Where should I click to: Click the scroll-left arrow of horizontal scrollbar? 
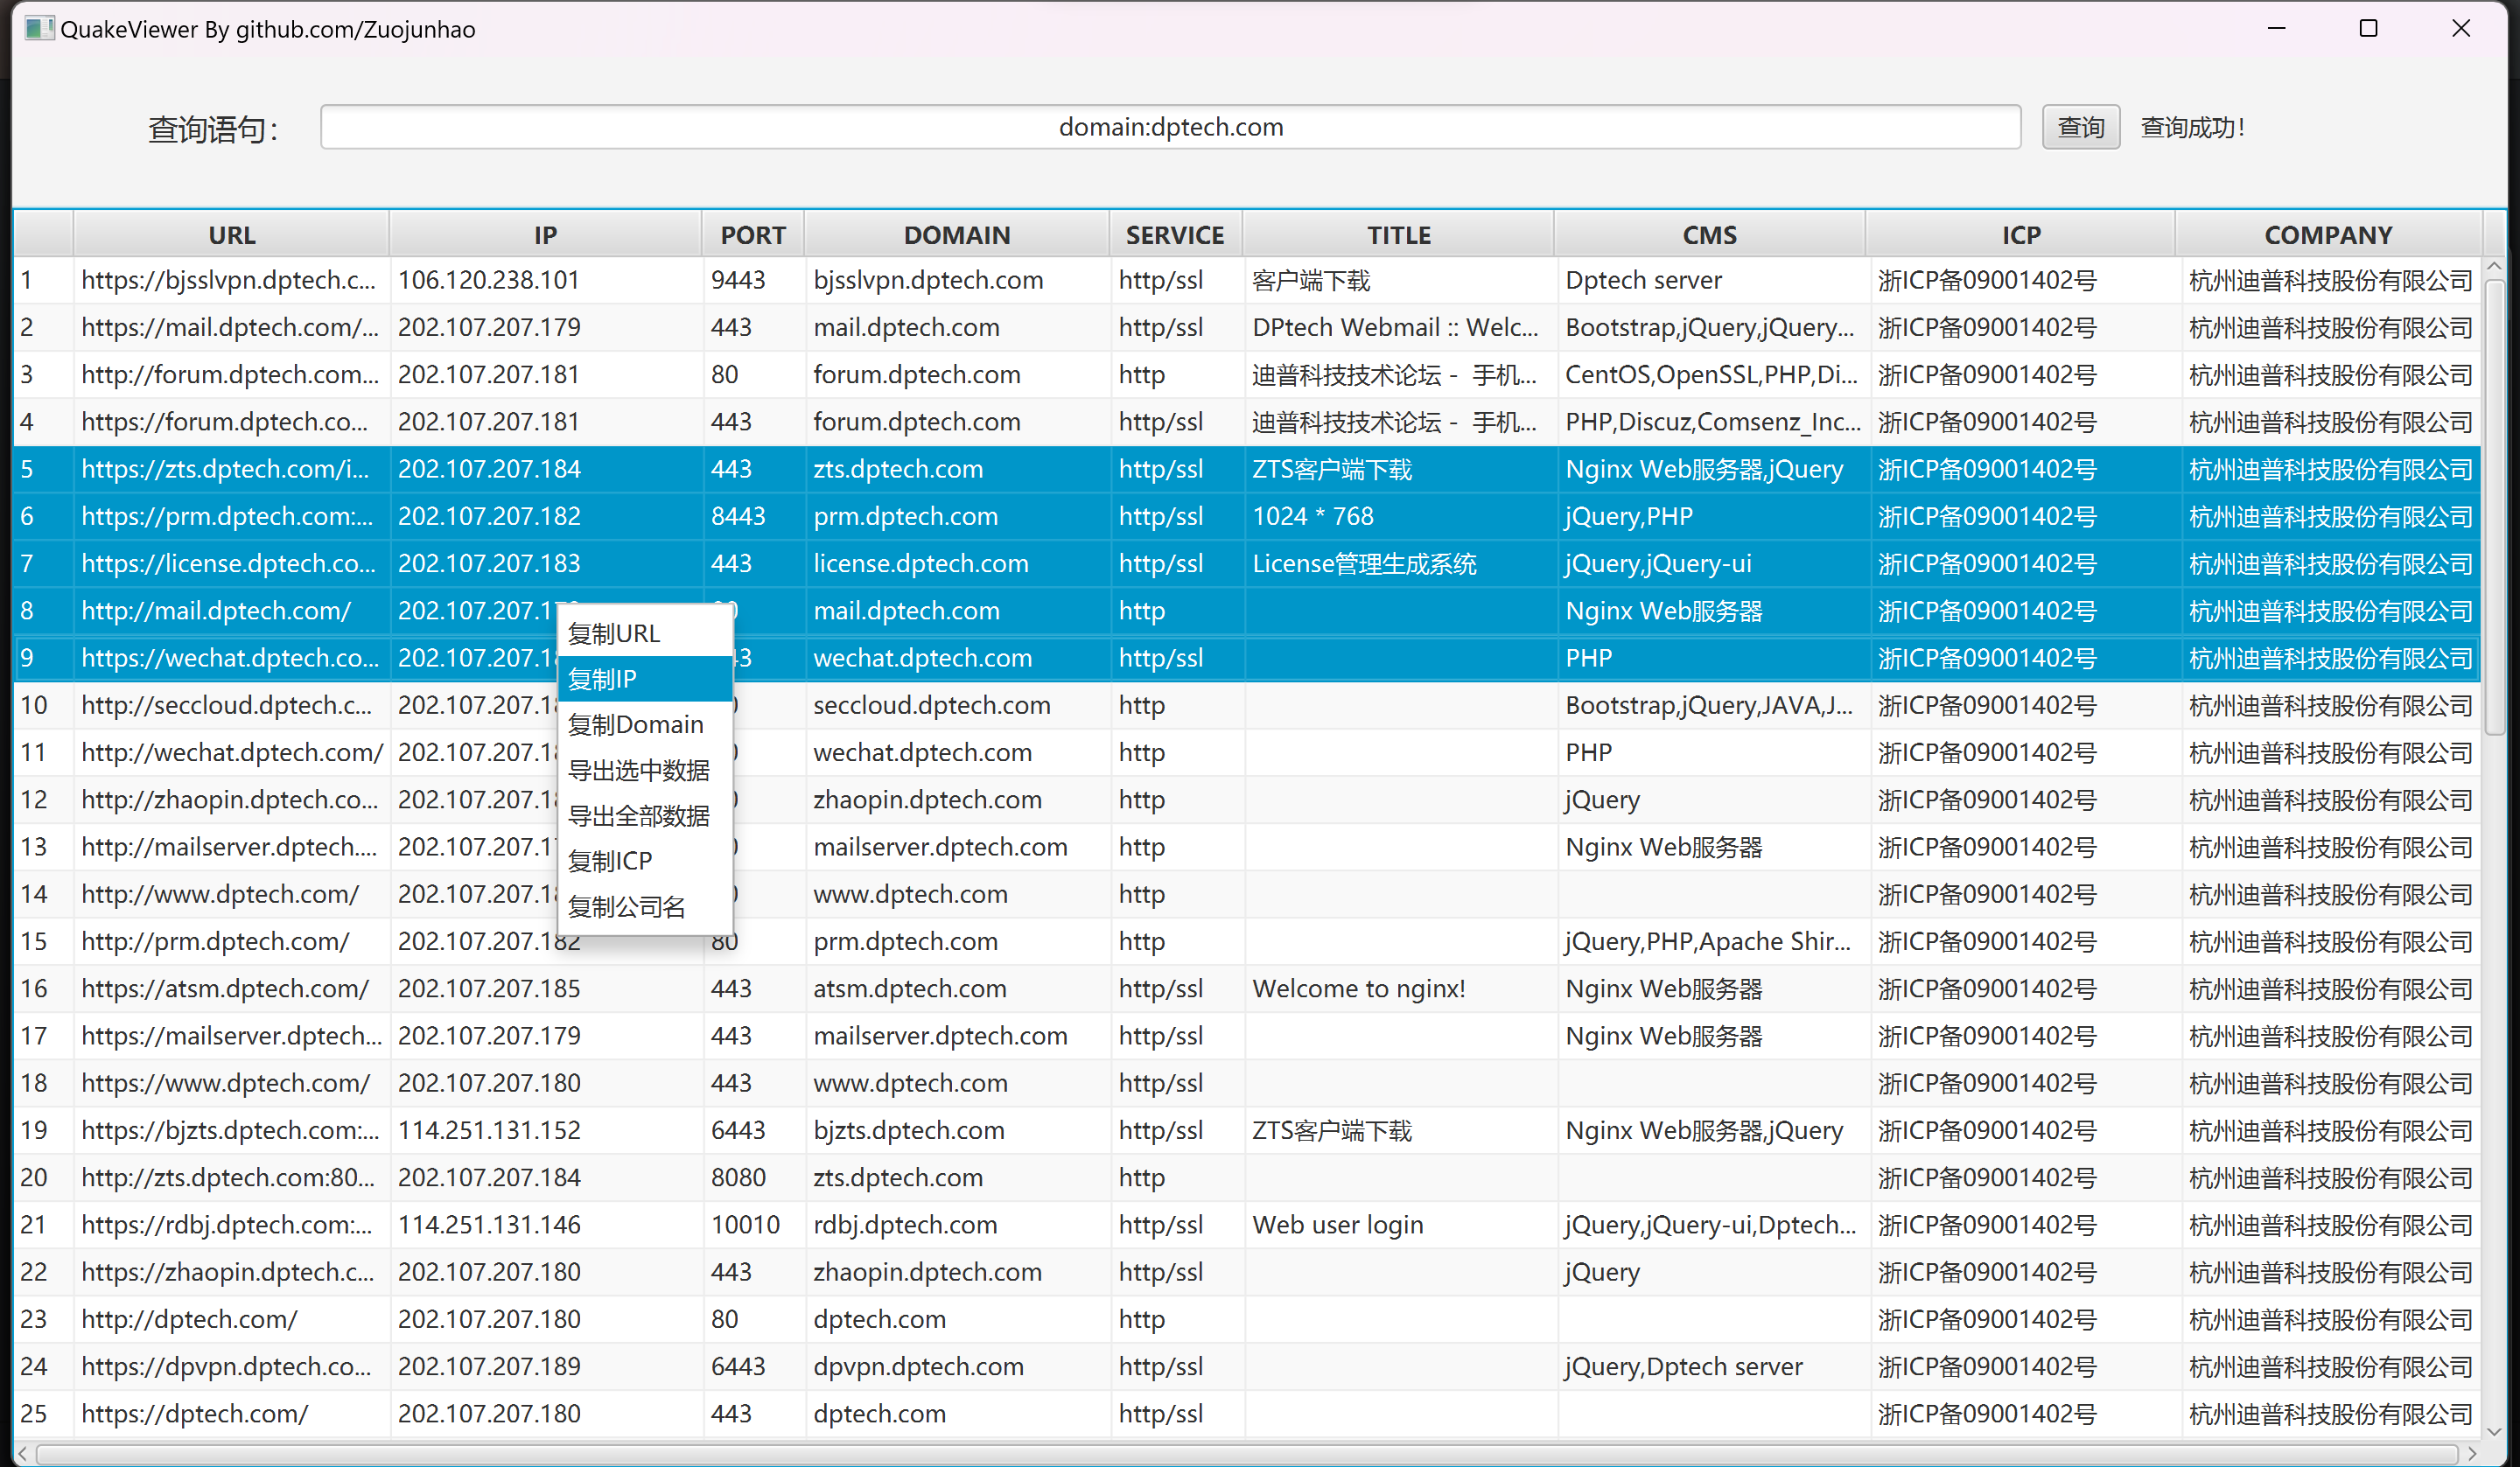pyautogui.click(x=23, y=1453)
